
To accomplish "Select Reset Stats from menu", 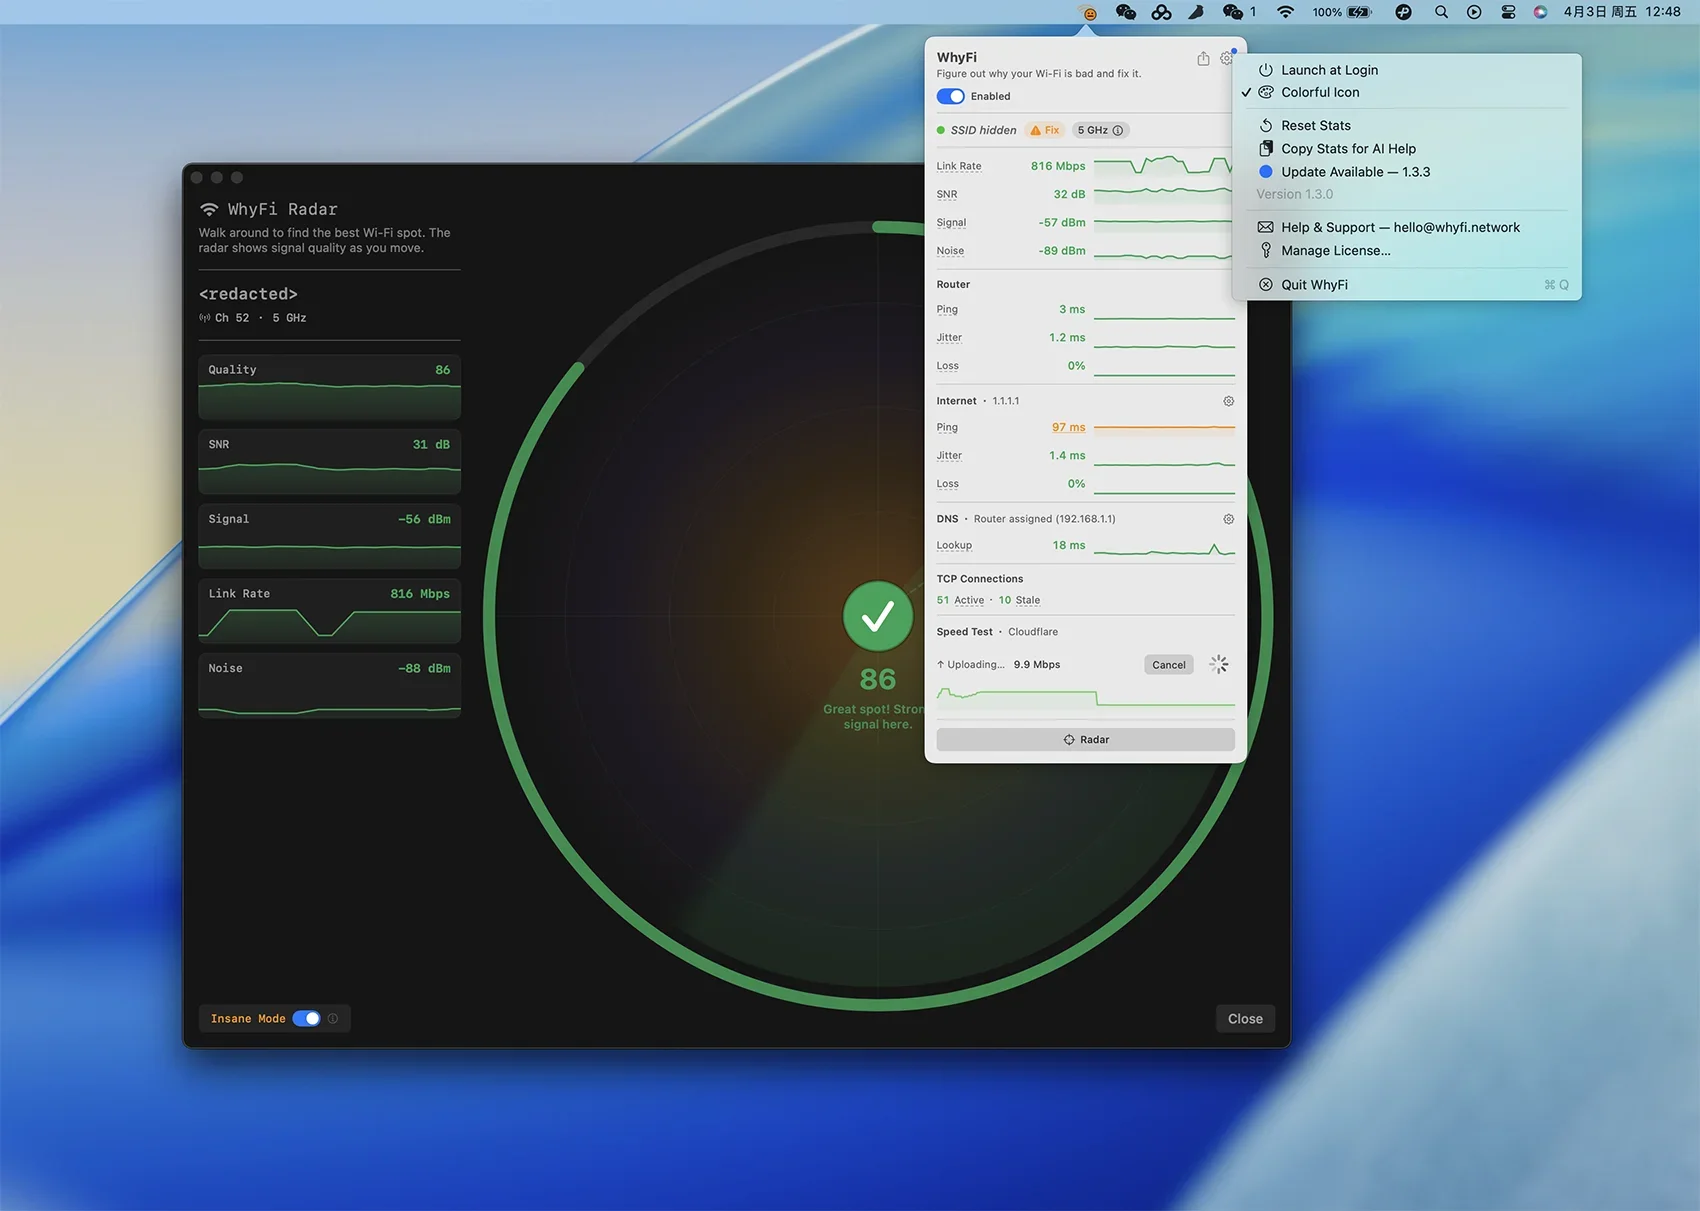I will [x=1315, y=125].
